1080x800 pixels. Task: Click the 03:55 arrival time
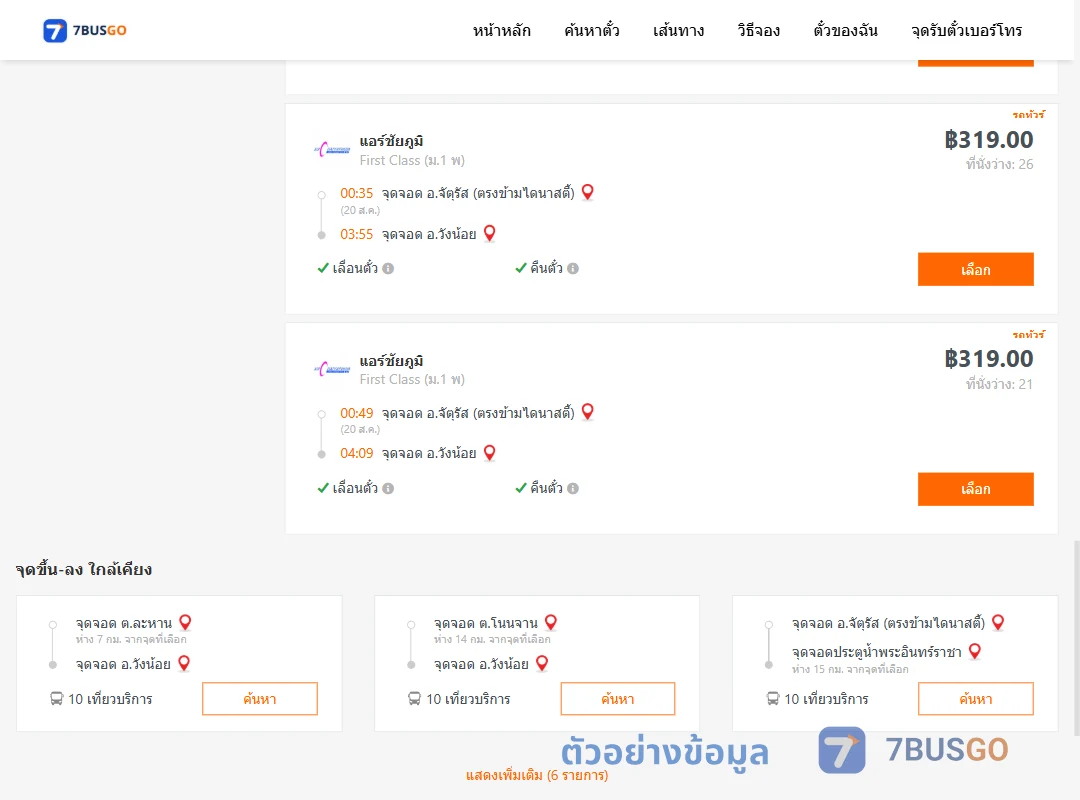point(356,234)
